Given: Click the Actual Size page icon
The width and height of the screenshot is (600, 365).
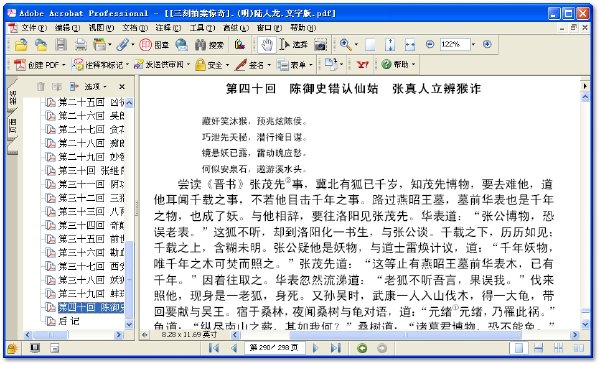Looking at the screenshot, I should (x=370, y=45).
